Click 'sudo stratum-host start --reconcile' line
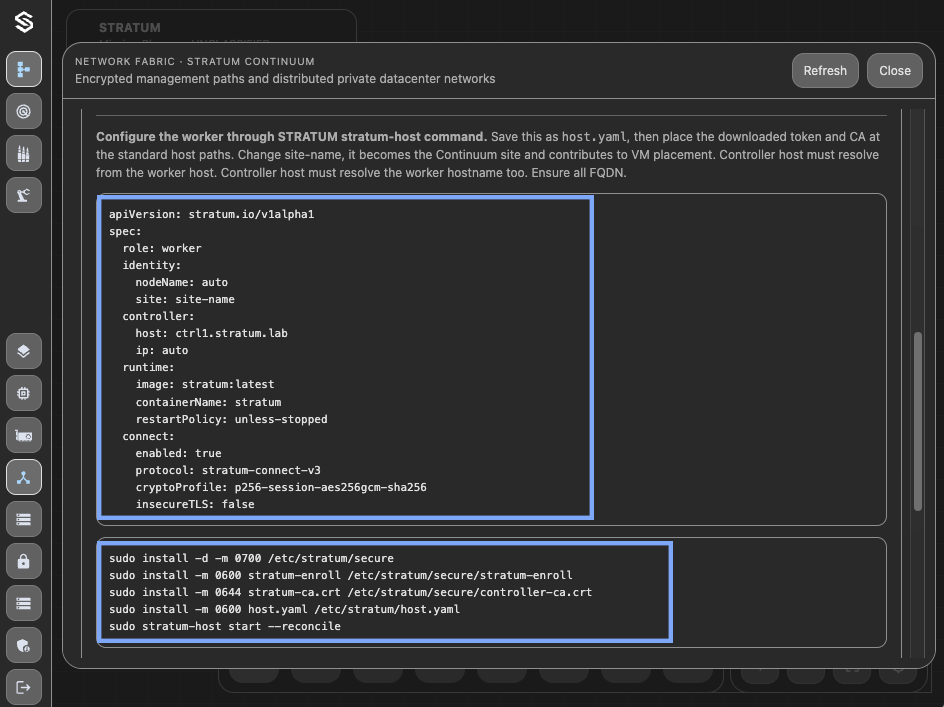The height and width of the screenshot is (707, 944). point(225,626)
